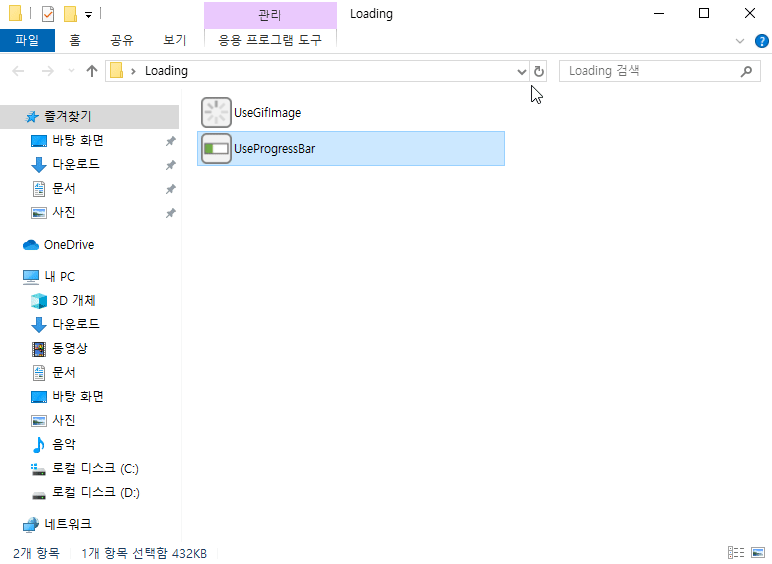The height and width of the screenshot is (564, 772).
Task: Open 로컬 디스크 (D:)
Action: tap(96, 493)
